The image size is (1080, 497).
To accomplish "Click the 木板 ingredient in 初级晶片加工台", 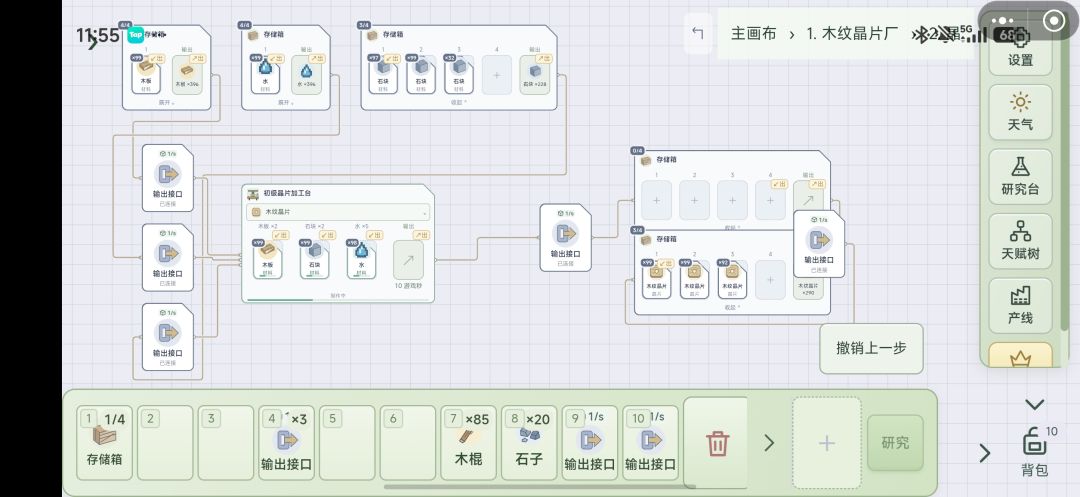I will (x=267, y=258).
